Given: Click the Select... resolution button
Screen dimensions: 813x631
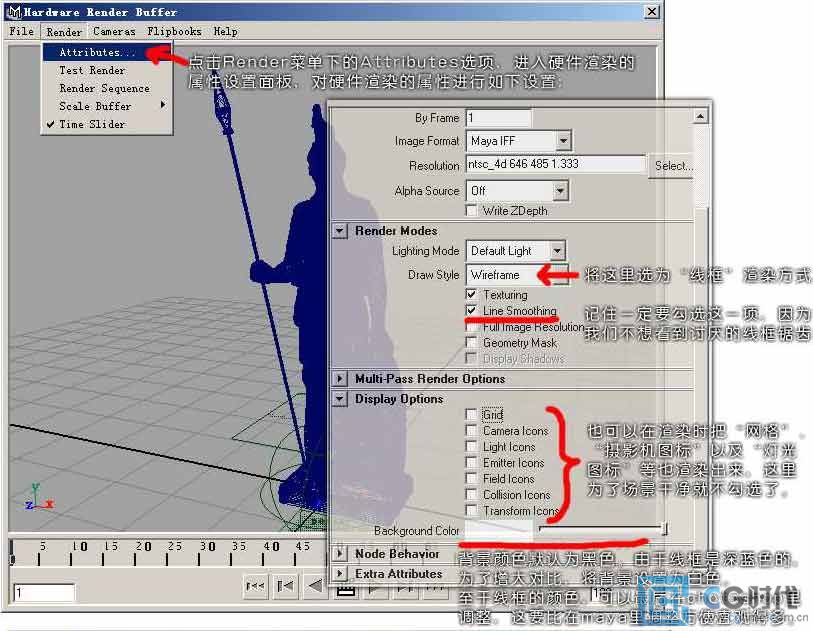Looking at the screenshot, I should tap(672, 166).
